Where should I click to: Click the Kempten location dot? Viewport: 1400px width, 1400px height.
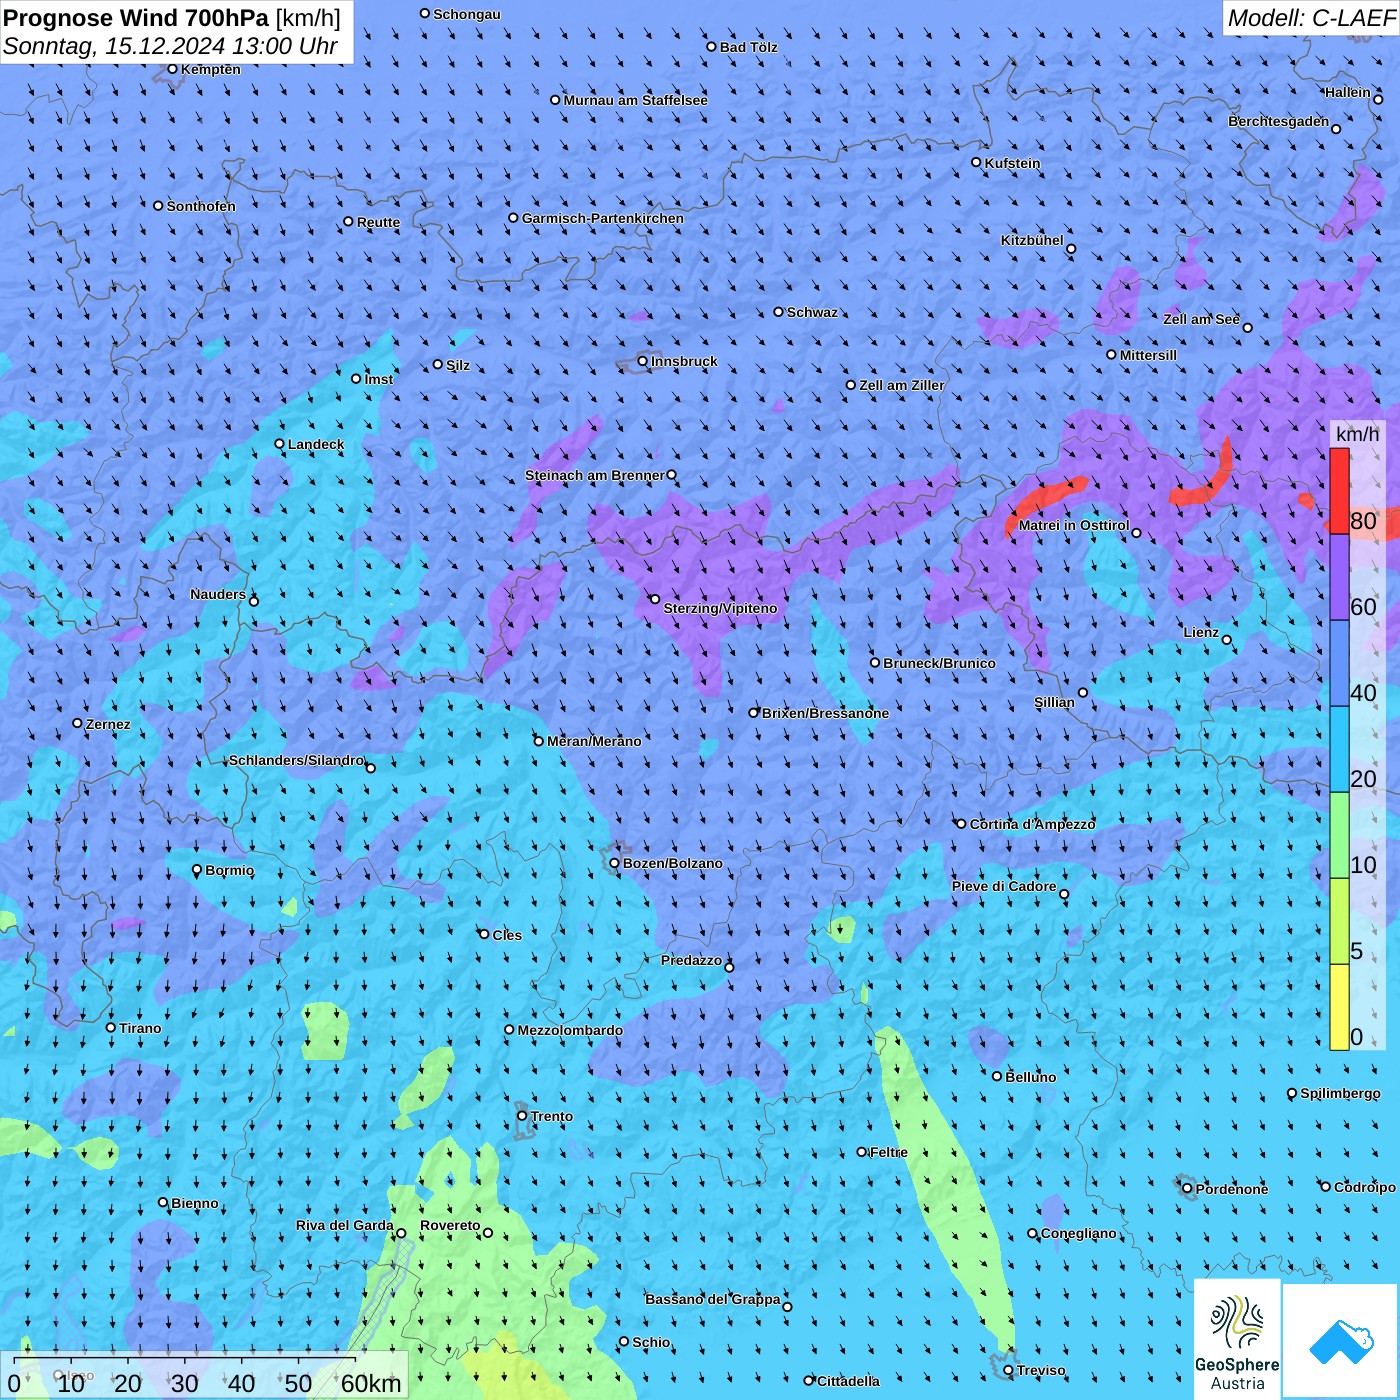click(173, 69)
